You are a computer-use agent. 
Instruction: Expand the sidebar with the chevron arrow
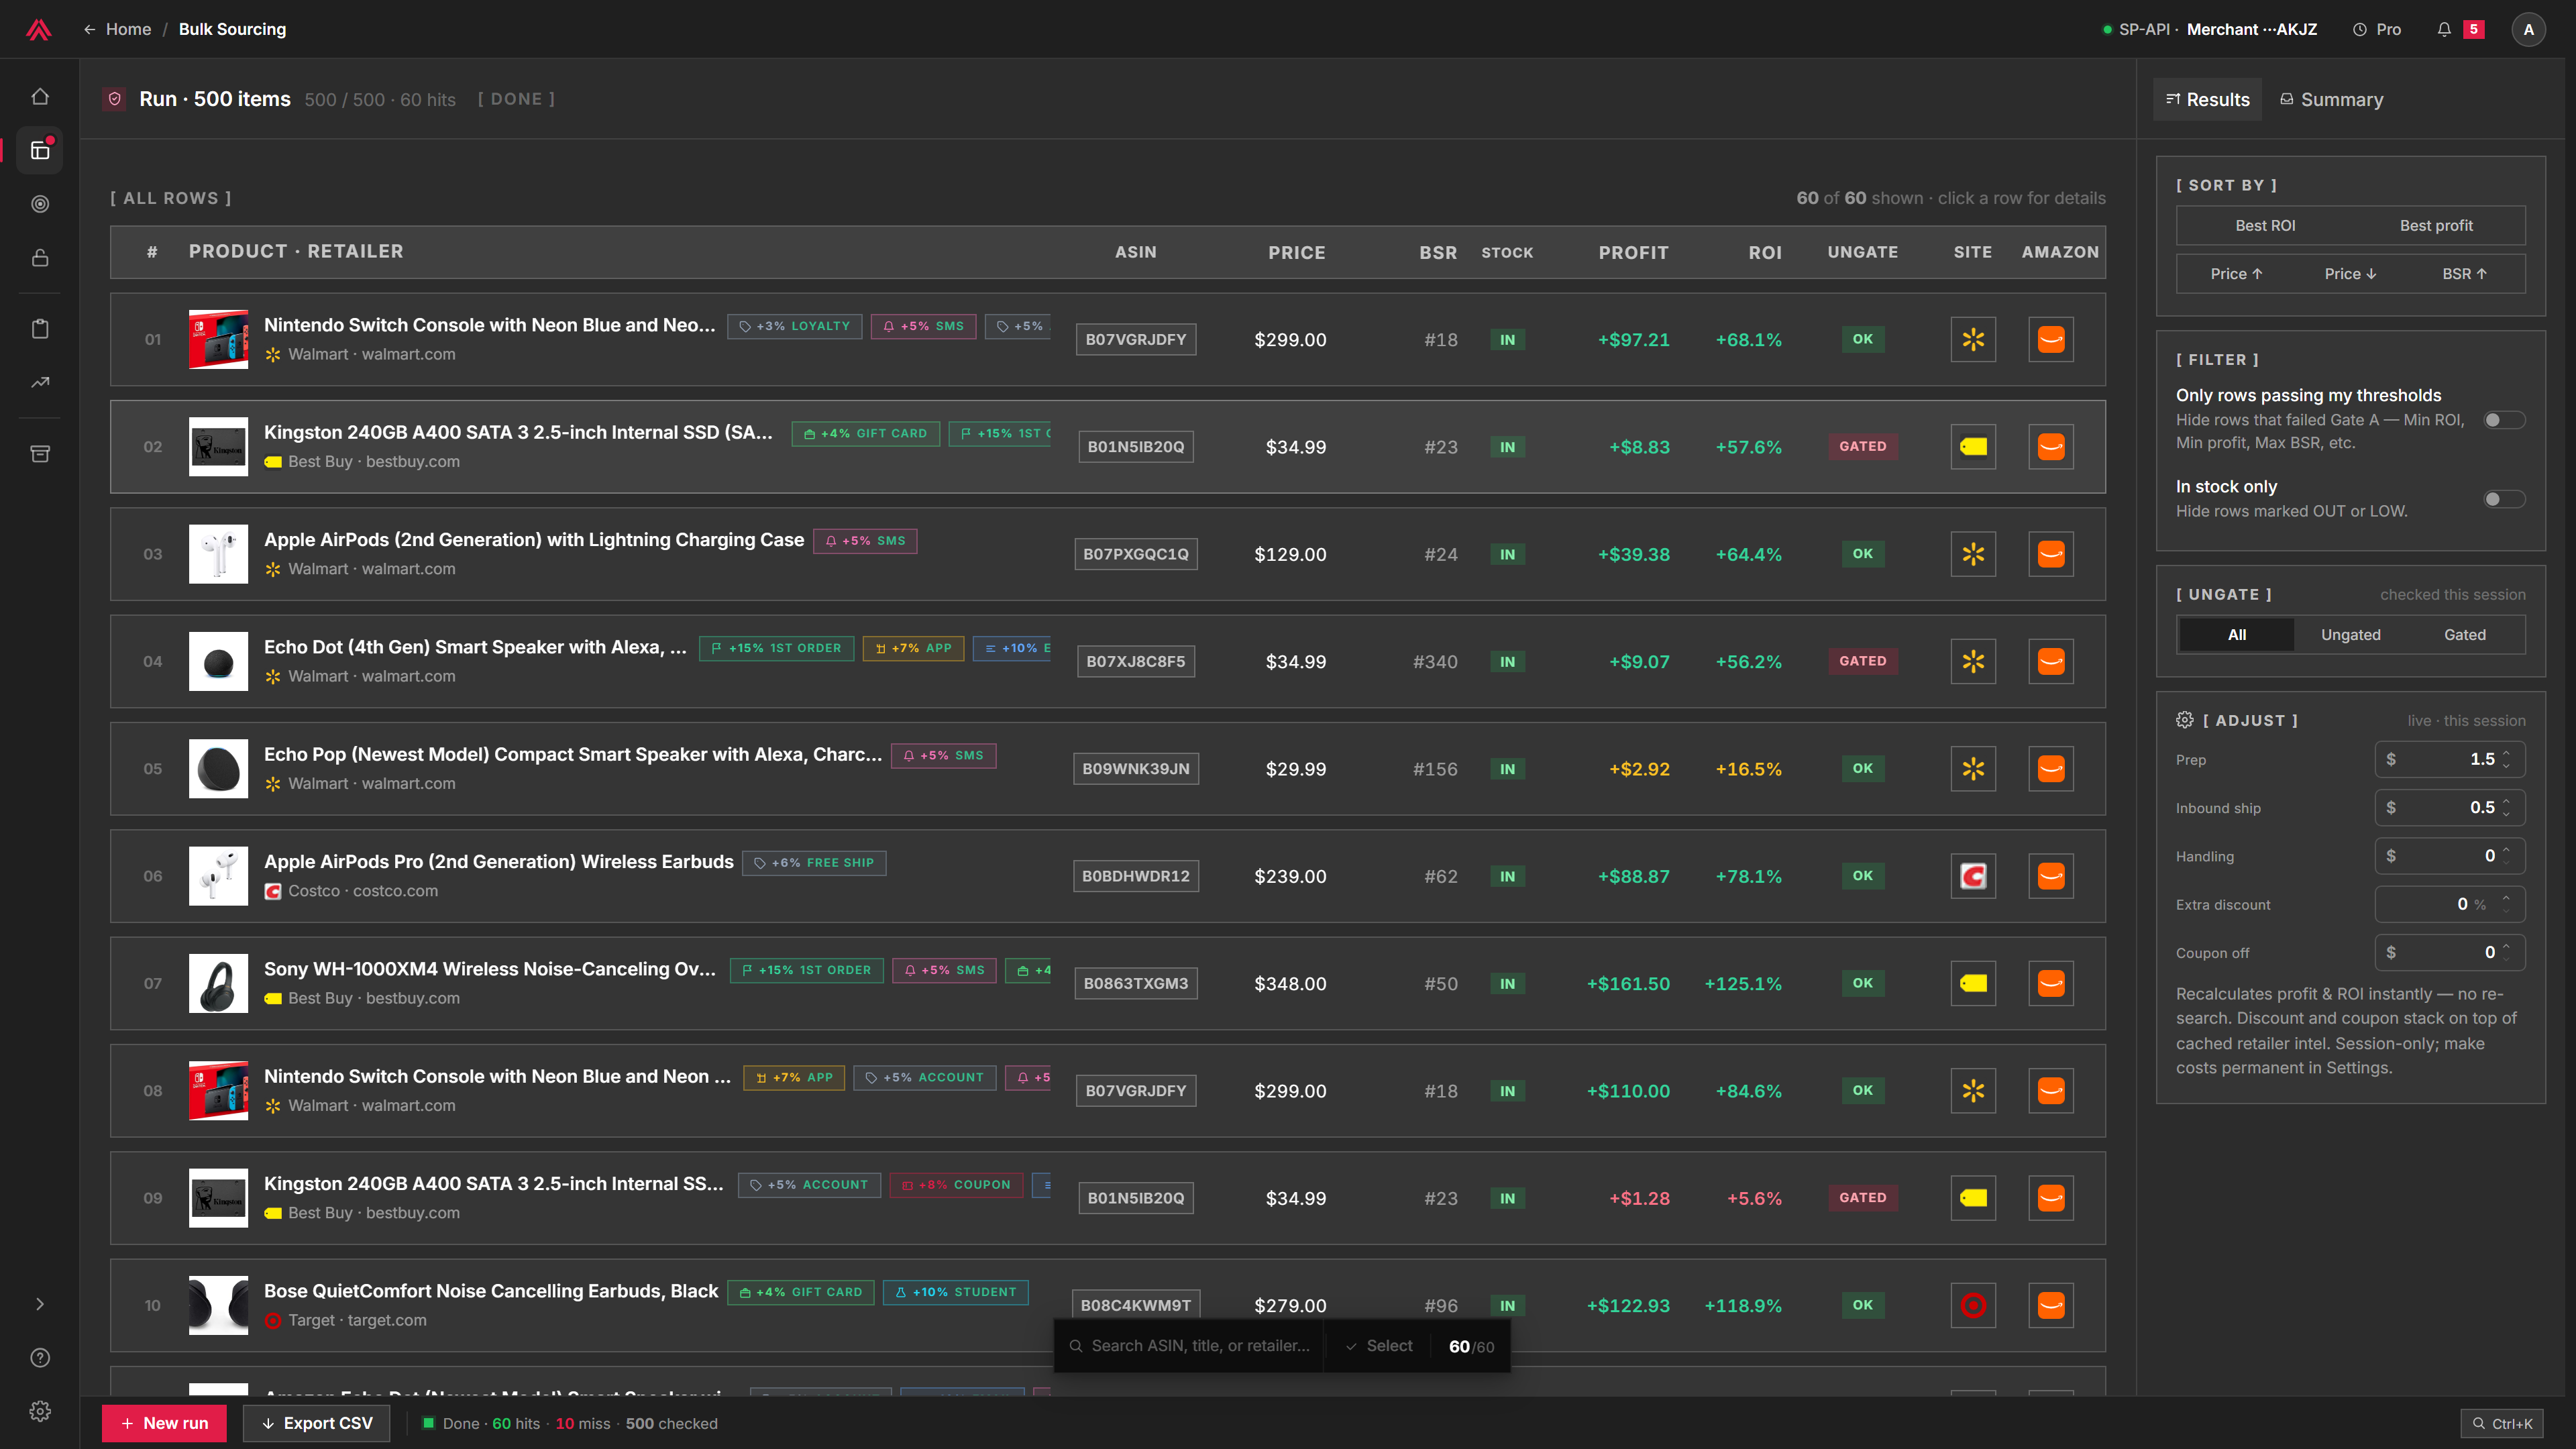40,1304
